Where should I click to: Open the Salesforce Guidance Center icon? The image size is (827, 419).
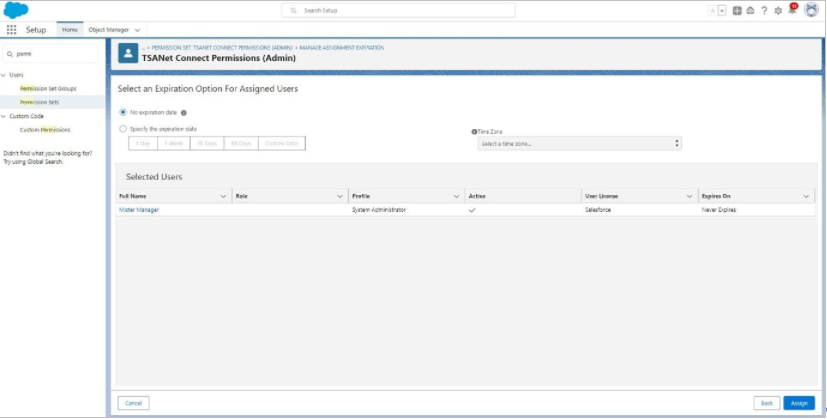[750, 10]
